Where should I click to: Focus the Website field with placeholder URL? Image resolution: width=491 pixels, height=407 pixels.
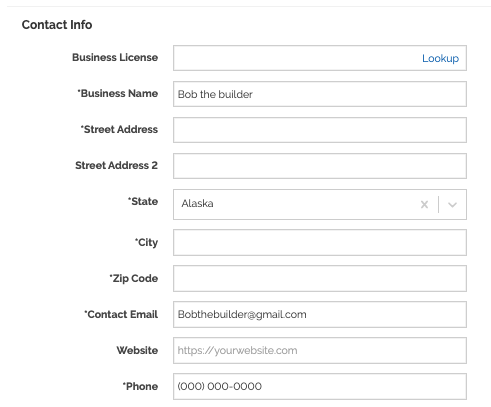coord(320,350)
